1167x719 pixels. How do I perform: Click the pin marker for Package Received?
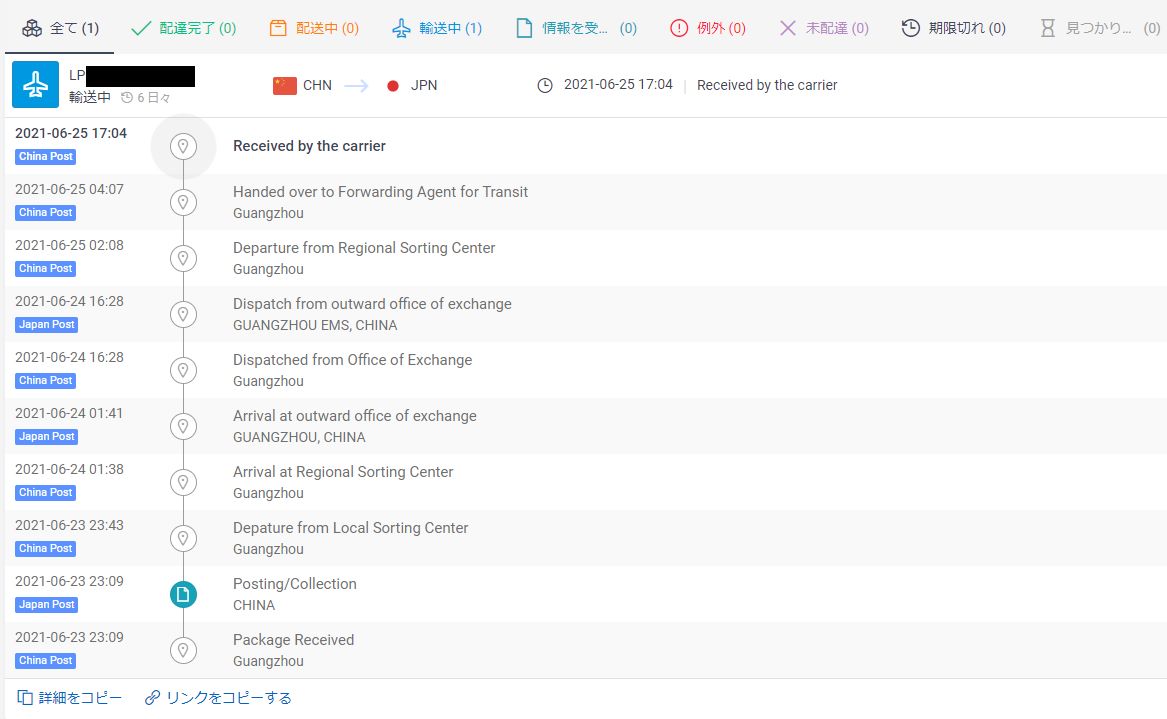(x=183, y=651)
